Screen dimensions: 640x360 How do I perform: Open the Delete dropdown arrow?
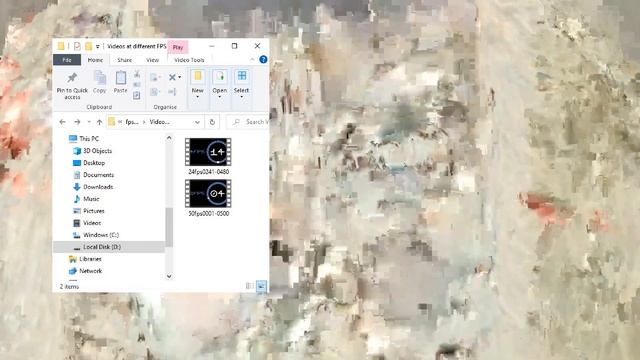pos(180,77)
